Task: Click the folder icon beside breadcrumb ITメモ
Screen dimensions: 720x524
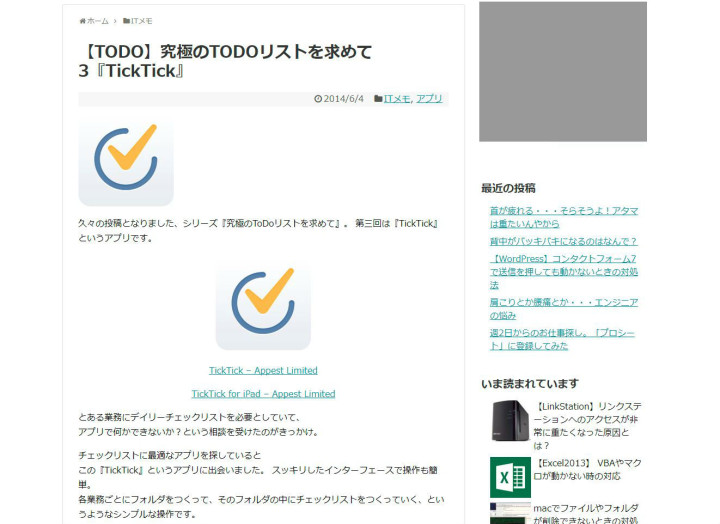Action: coord(126,21)
